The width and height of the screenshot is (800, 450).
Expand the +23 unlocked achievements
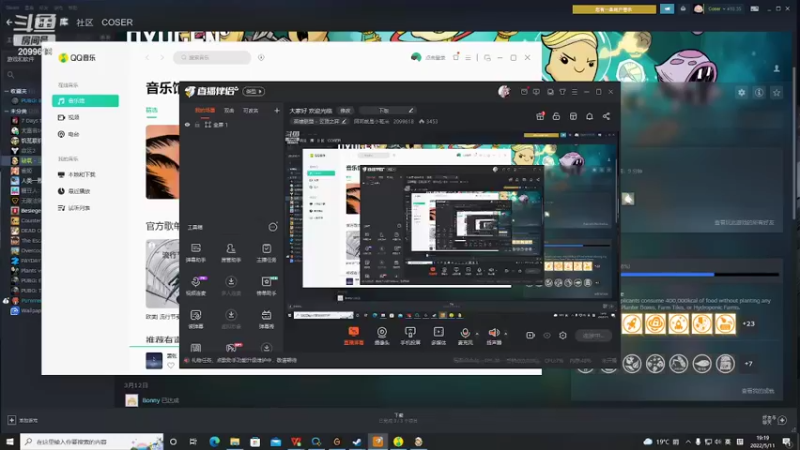point(748,323)
